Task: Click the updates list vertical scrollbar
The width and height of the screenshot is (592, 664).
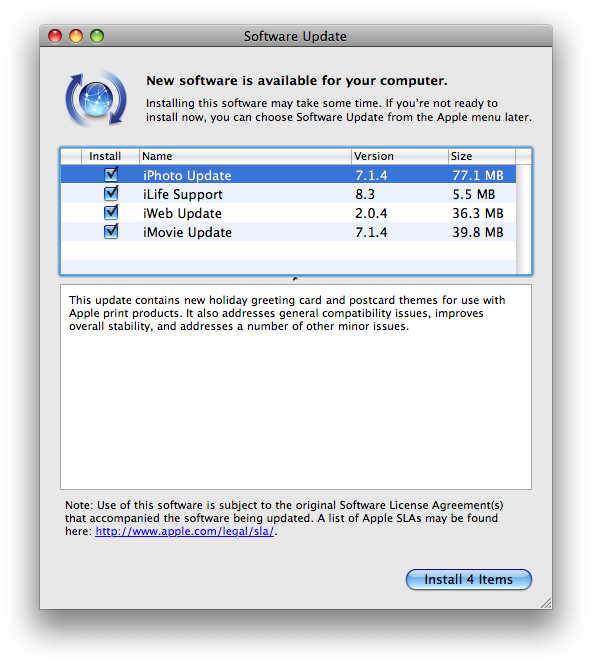Action: (x=523, y=219)
